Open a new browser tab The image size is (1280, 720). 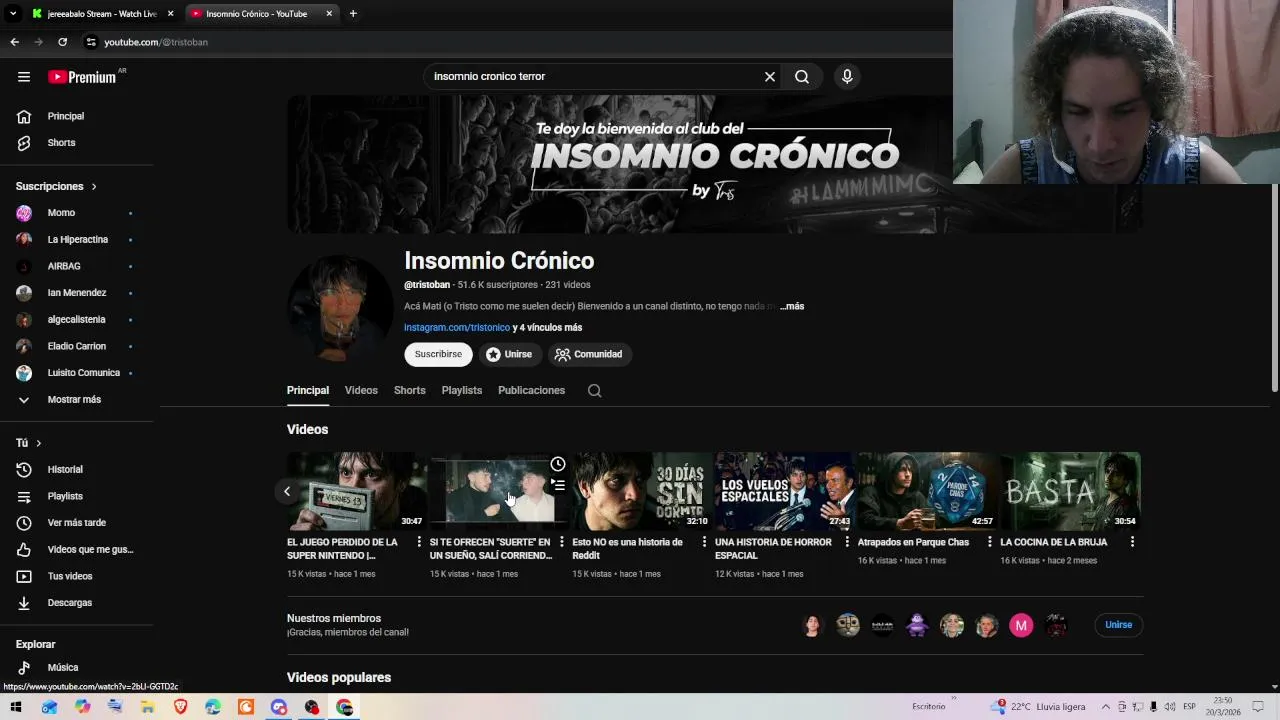[353, 14]
